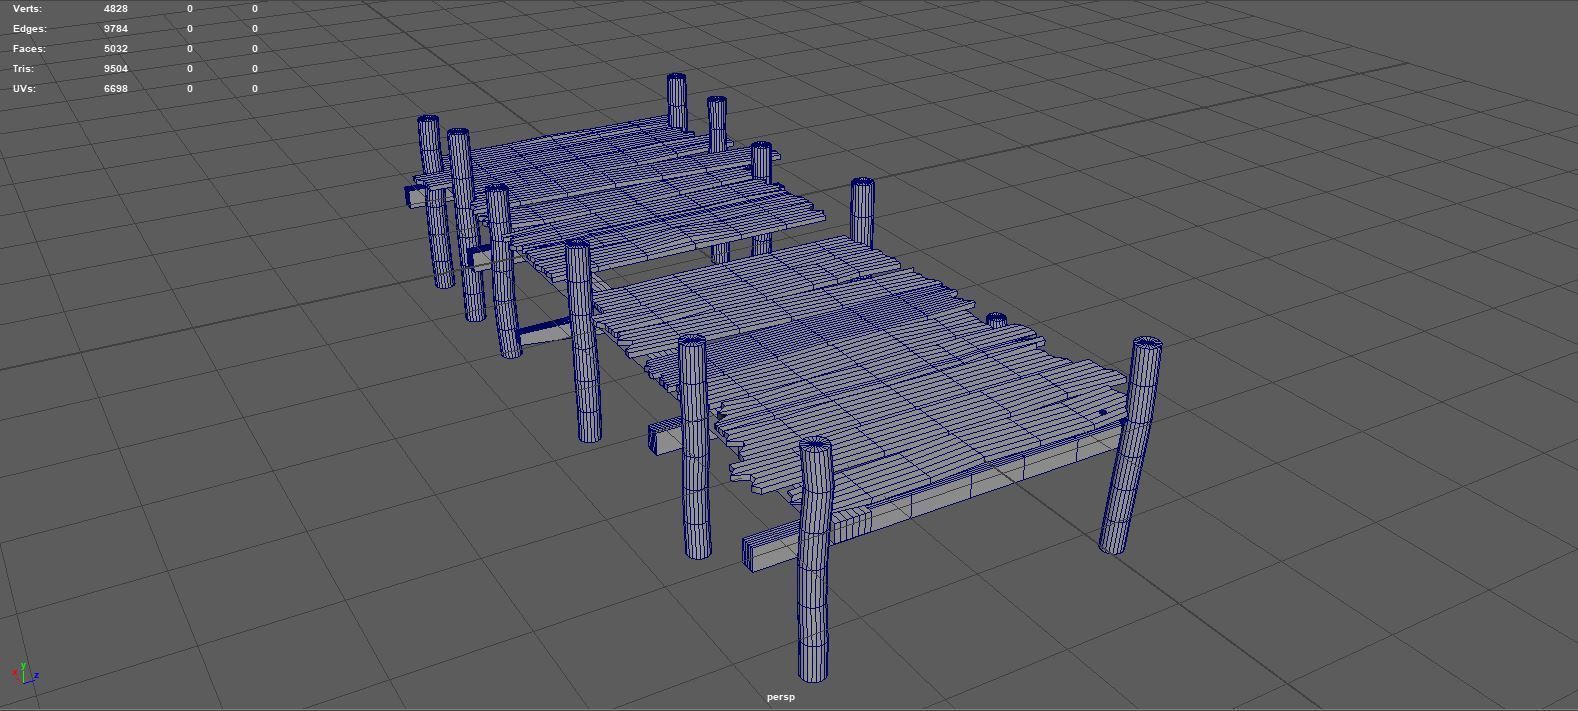The image size is (1578, 711).
Task: Click the persp camera label
Action: coord(781,697)
